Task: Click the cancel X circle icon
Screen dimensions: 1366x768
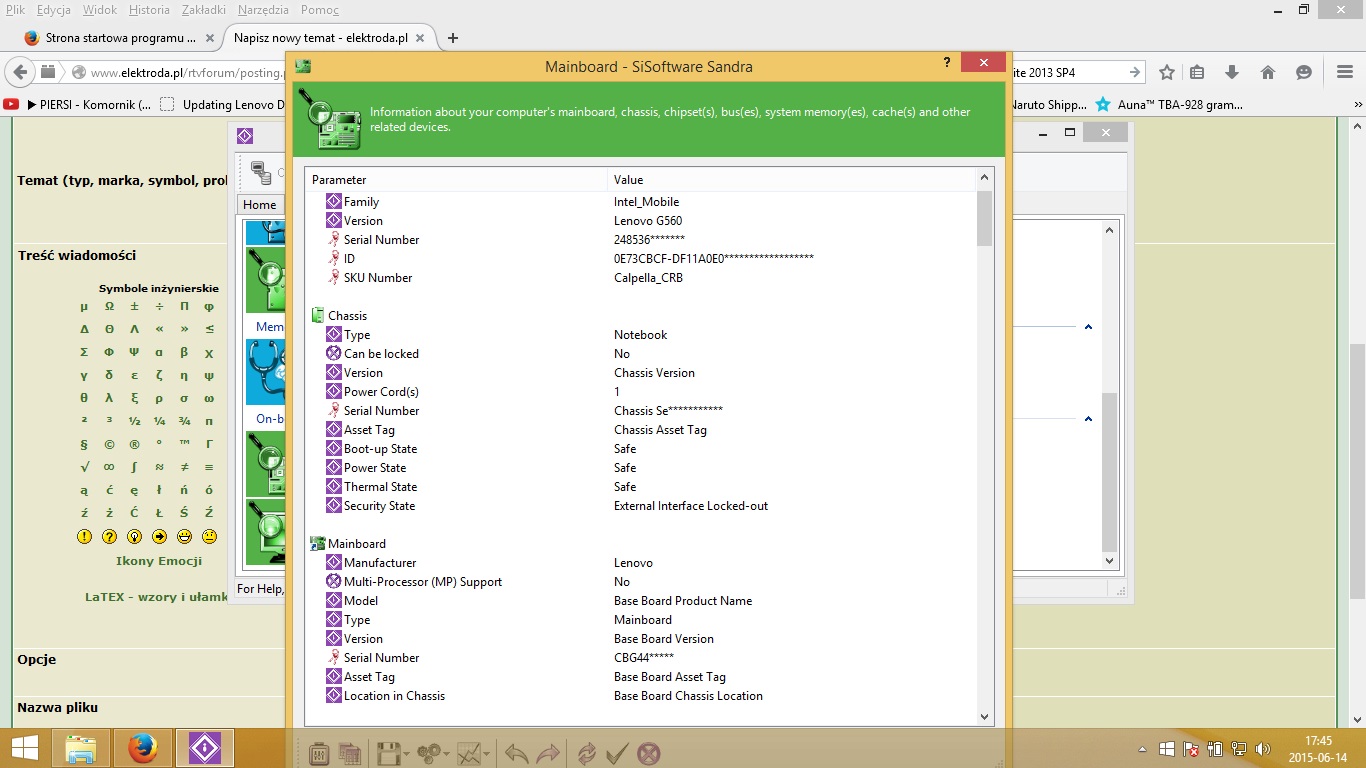Action: click(649, 753)
